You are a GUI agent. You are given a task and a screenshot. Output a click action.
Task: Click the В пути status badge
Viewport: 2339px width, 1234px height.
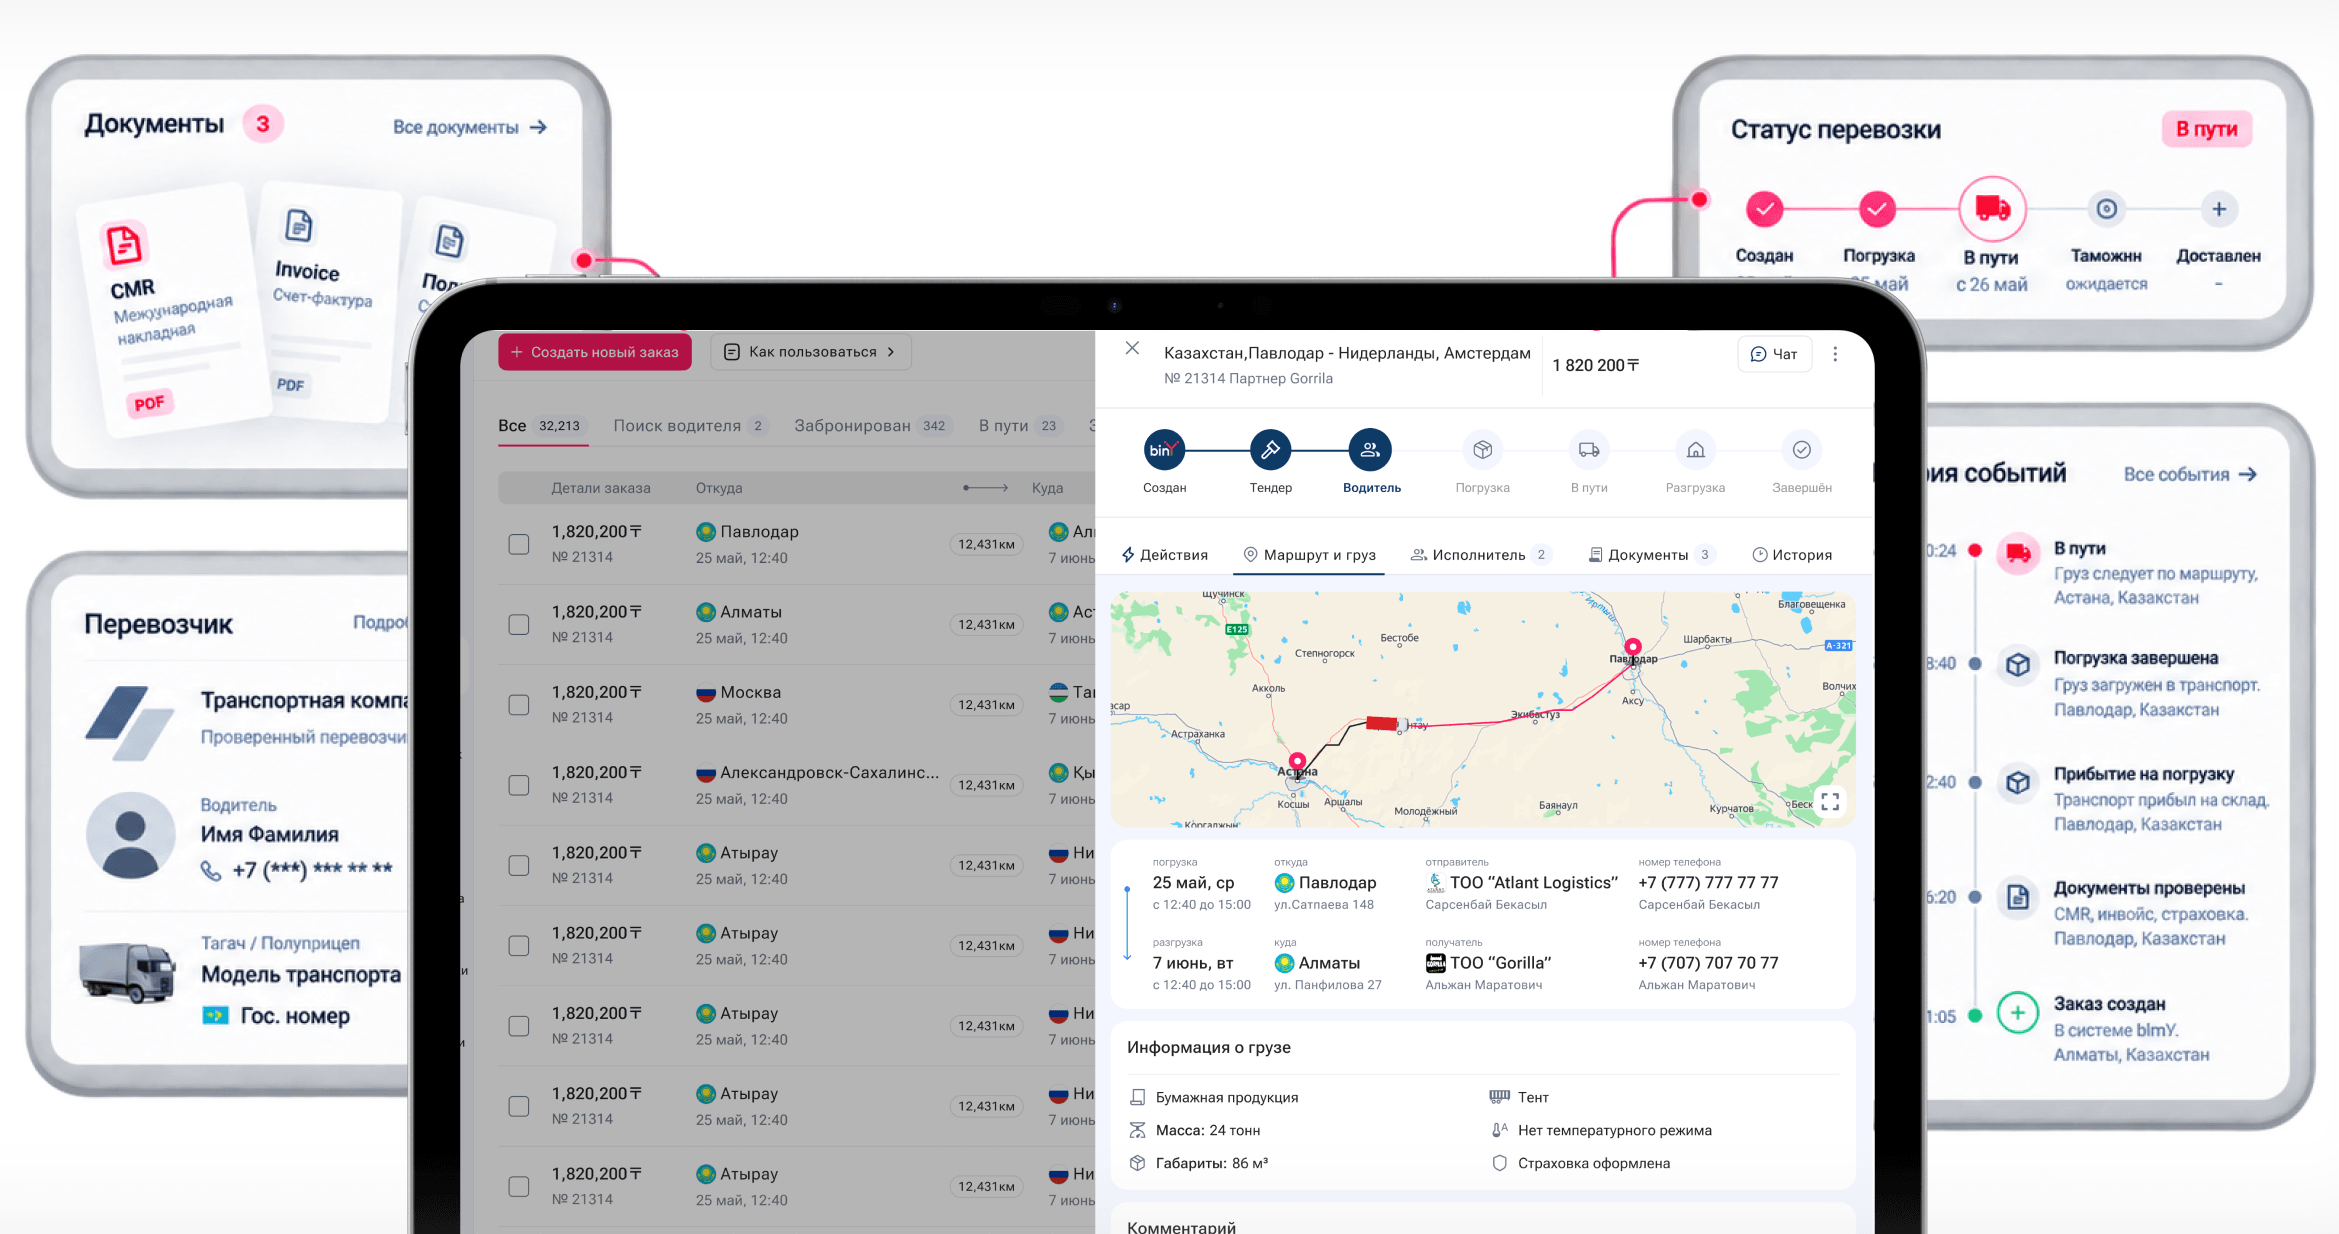click(x=2206, y=129)
